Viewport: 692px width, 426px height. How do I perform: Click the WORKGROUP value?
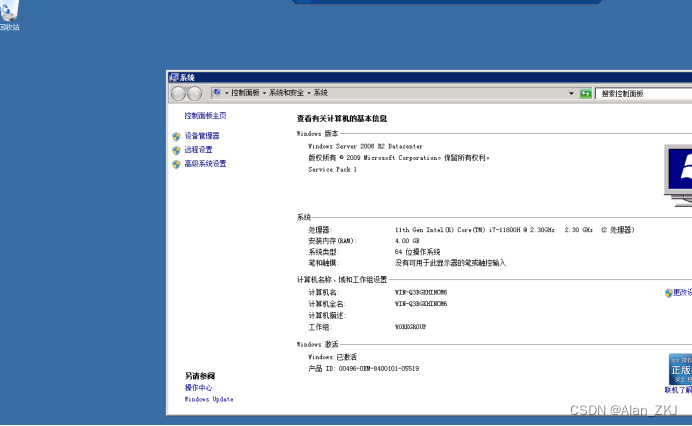click(410, 327)
